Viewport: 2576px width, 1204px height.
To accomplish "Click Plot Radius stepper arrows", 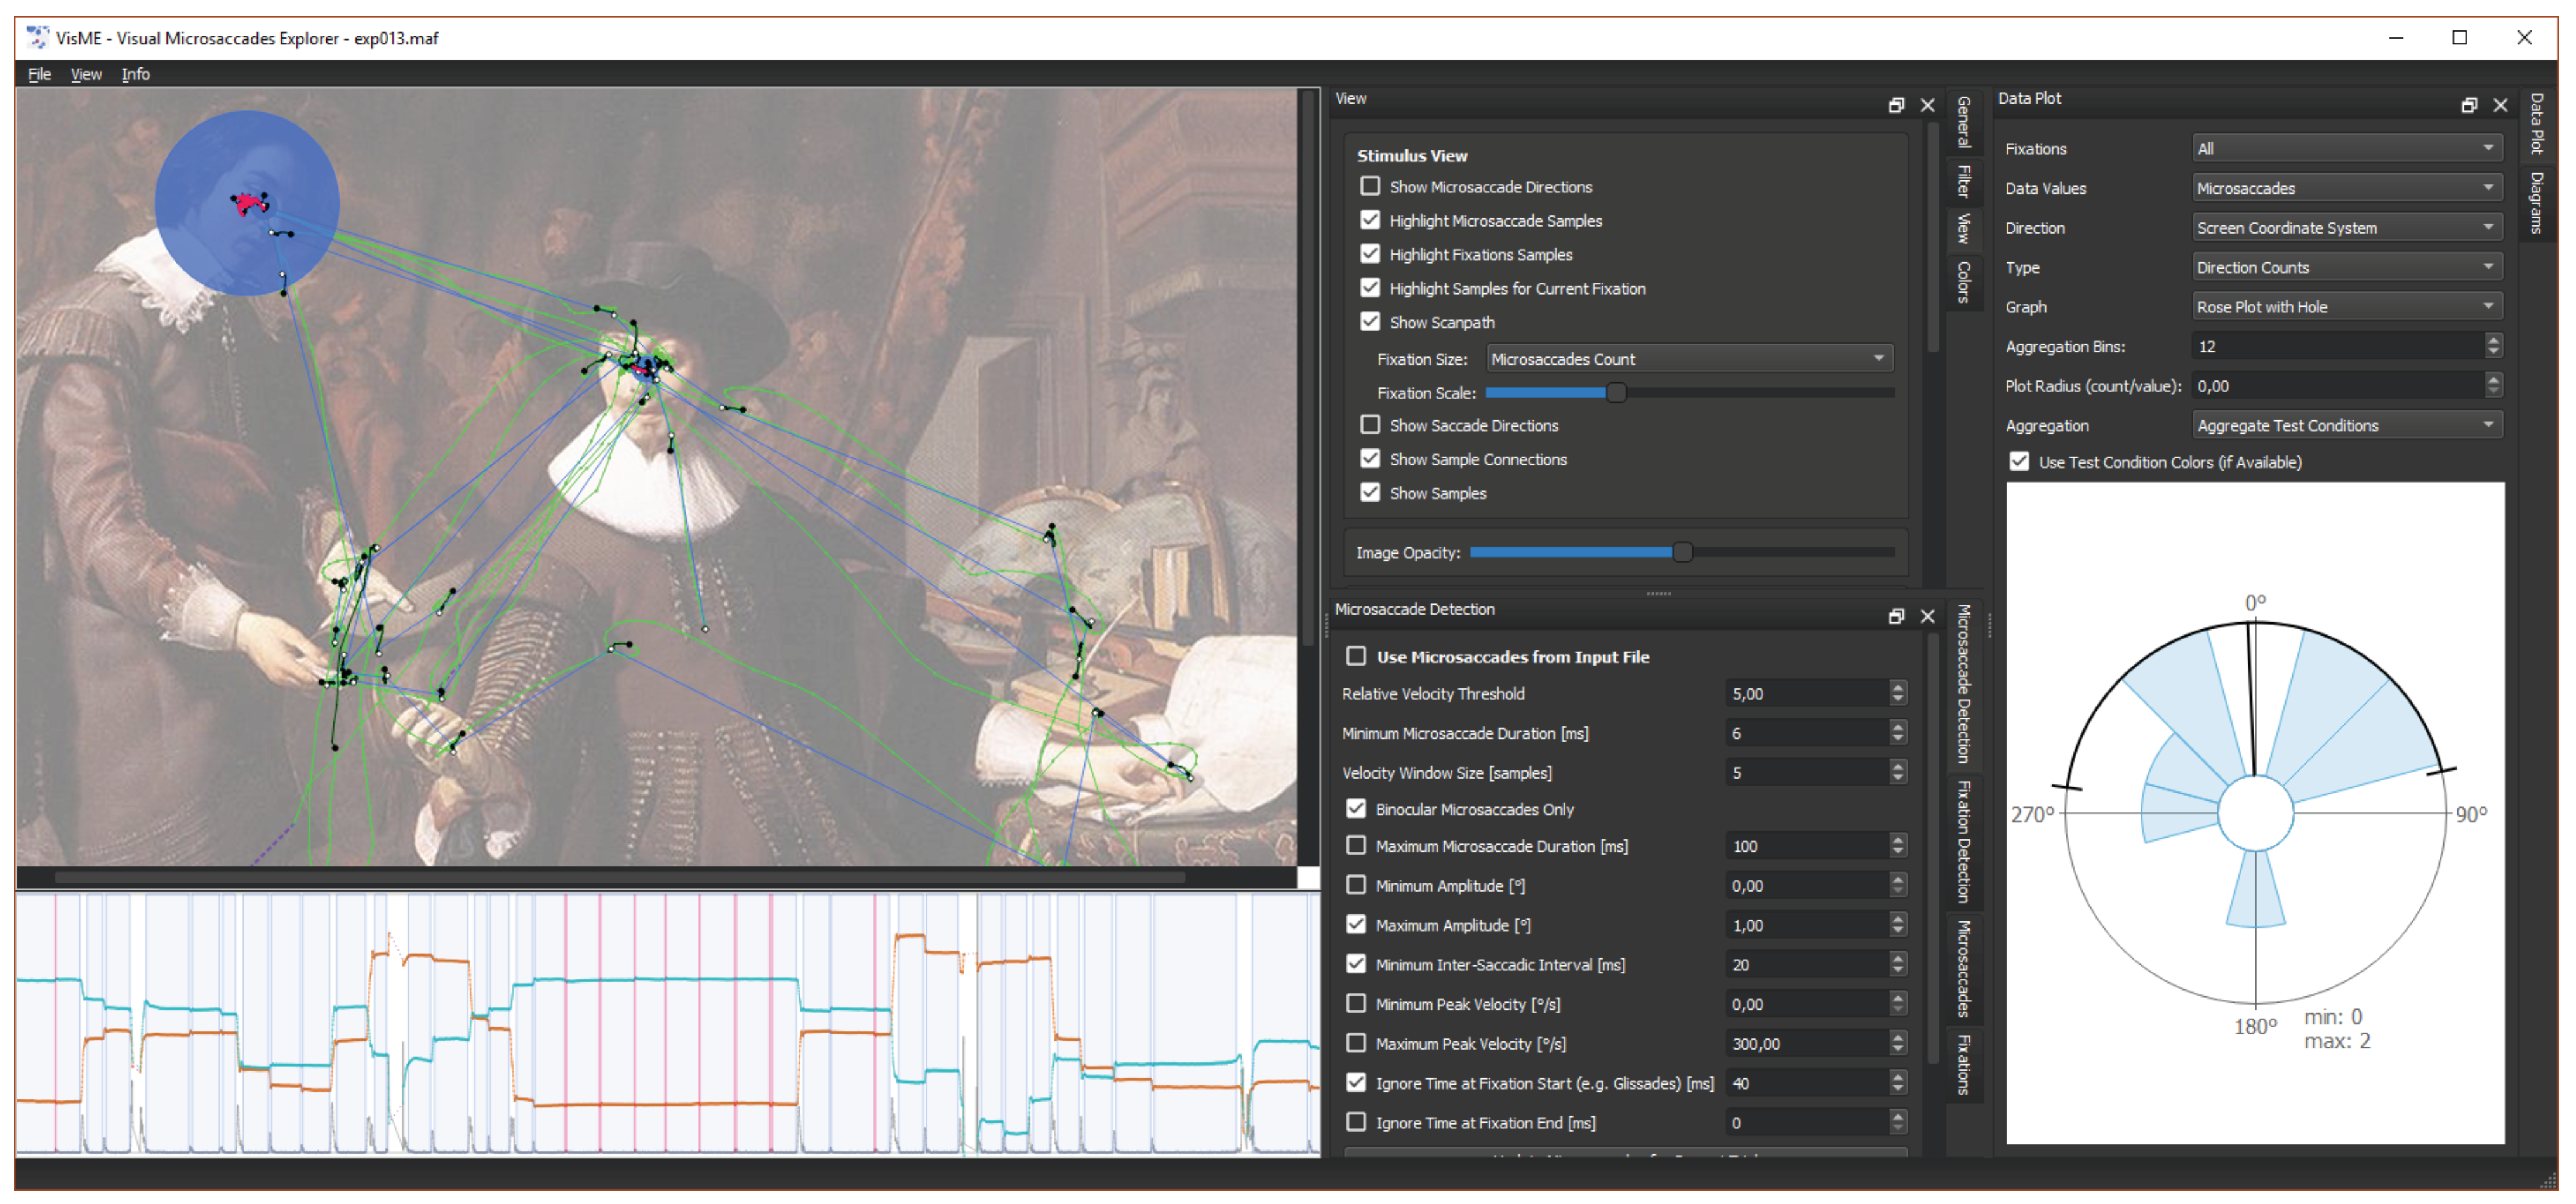I will 2493,385.
